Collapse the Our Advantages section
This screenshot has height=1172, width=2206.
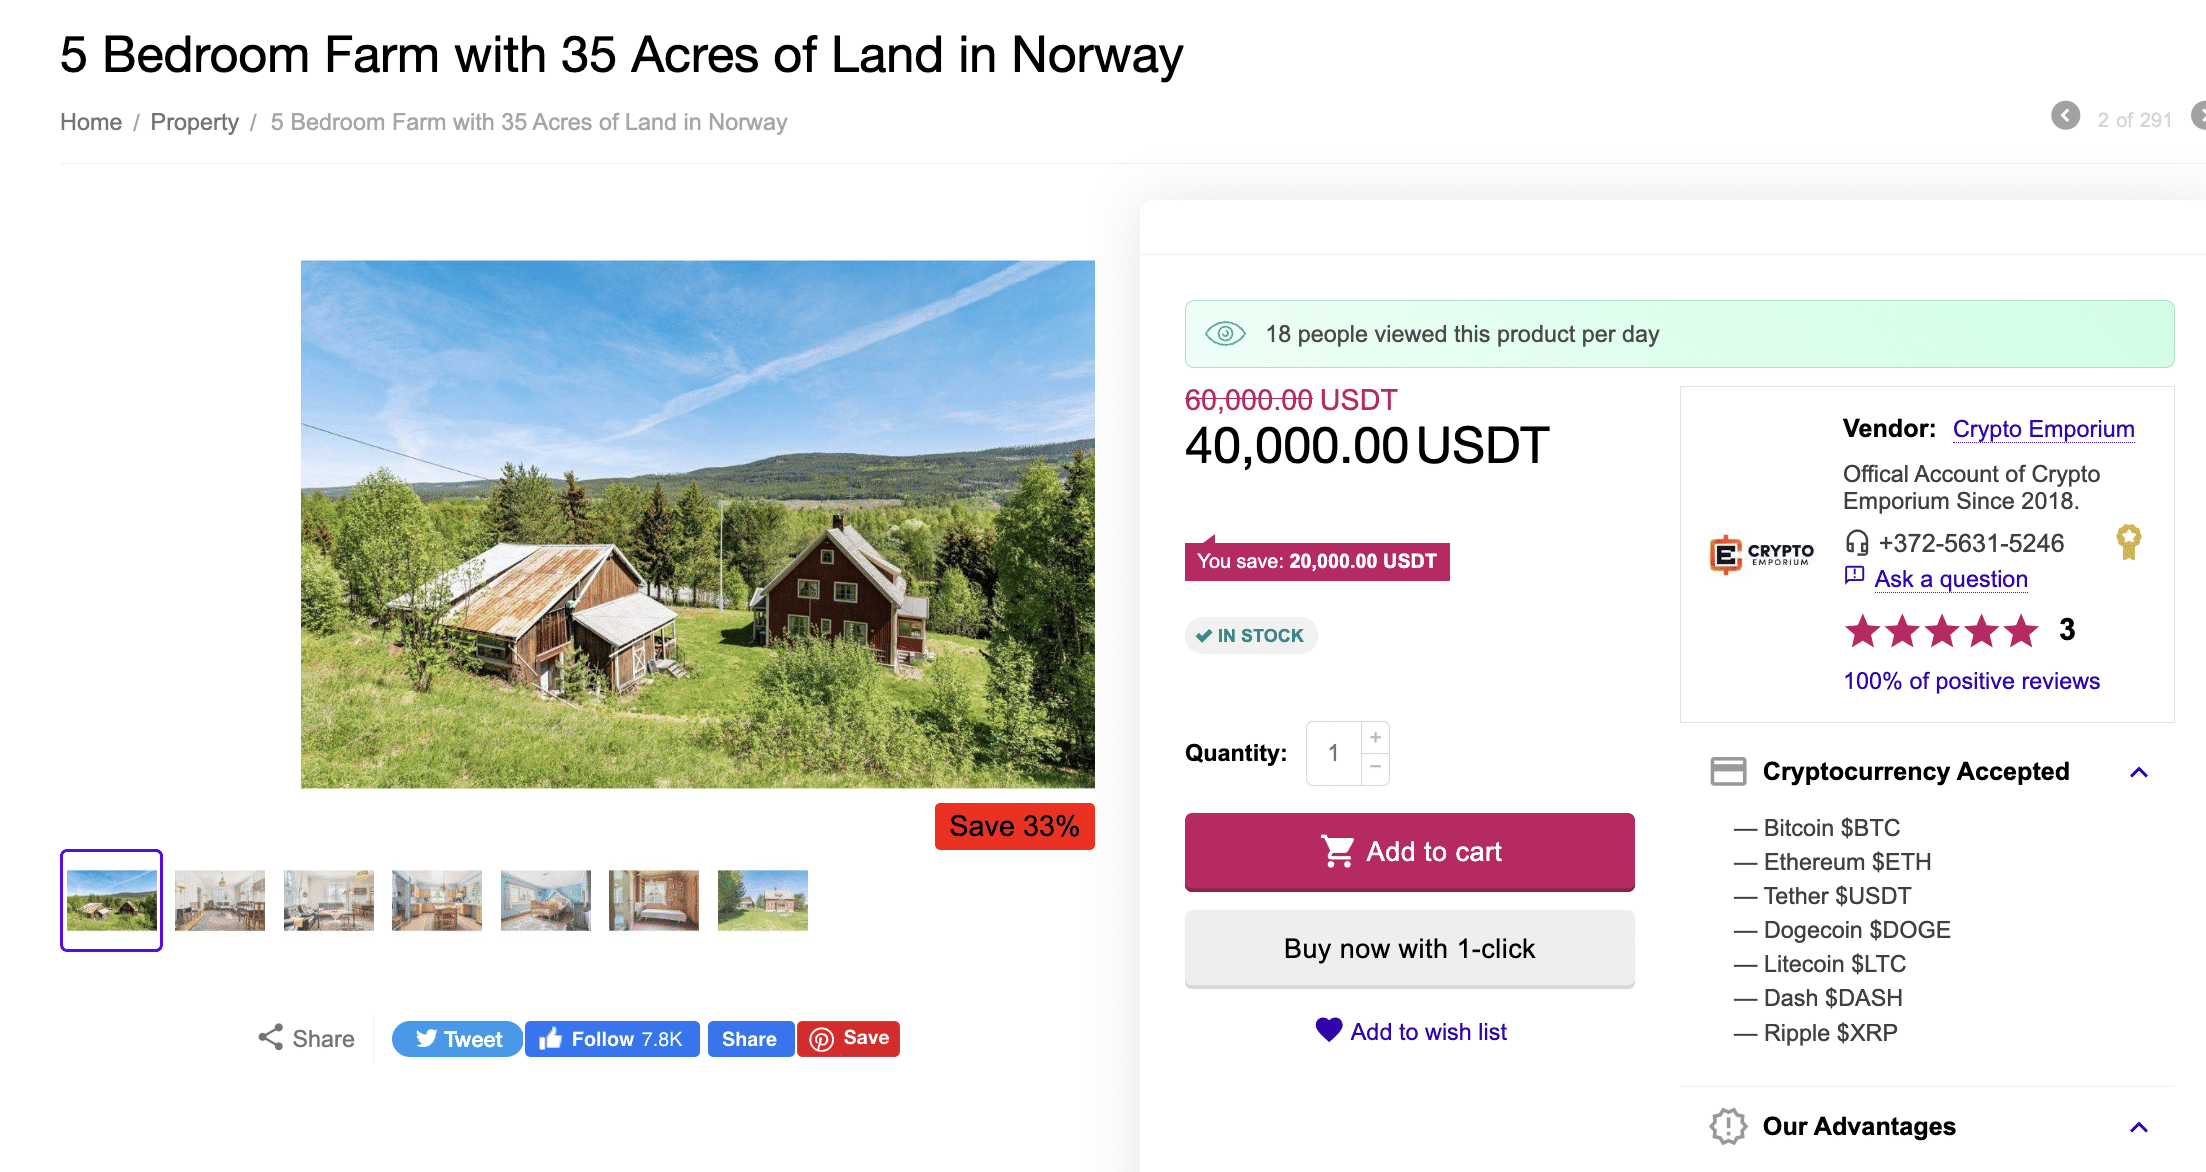point(2139,1127)
